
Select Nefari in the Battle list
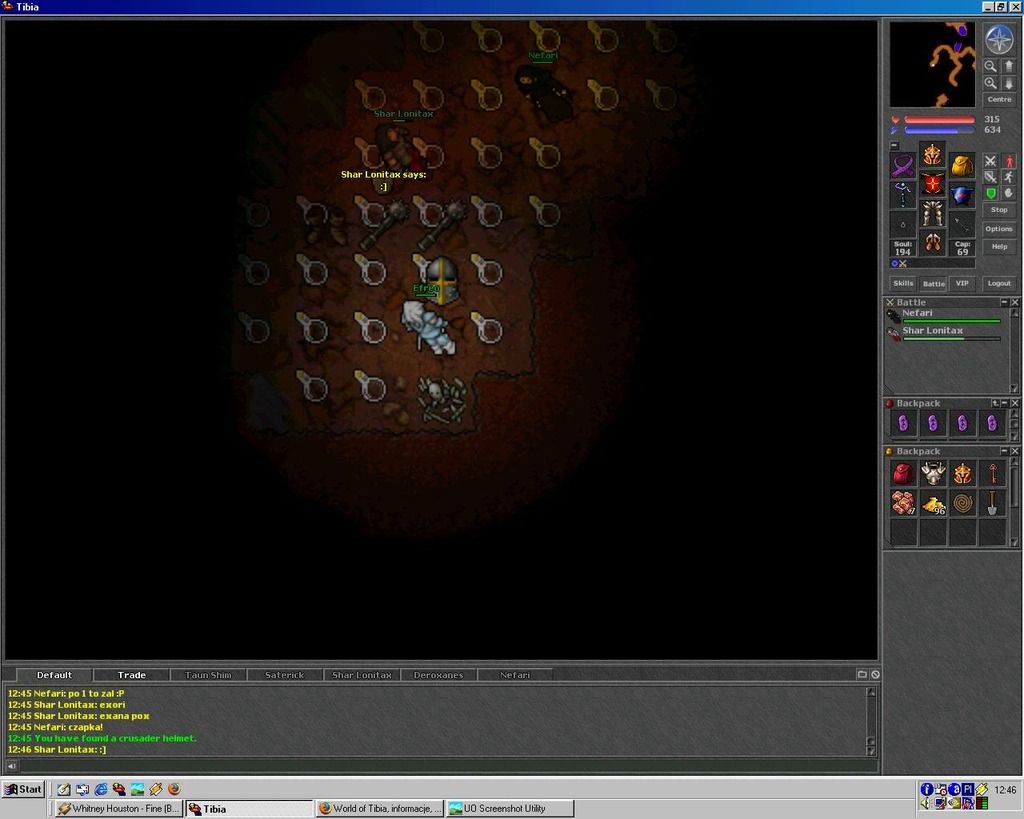tap(943, 315)
